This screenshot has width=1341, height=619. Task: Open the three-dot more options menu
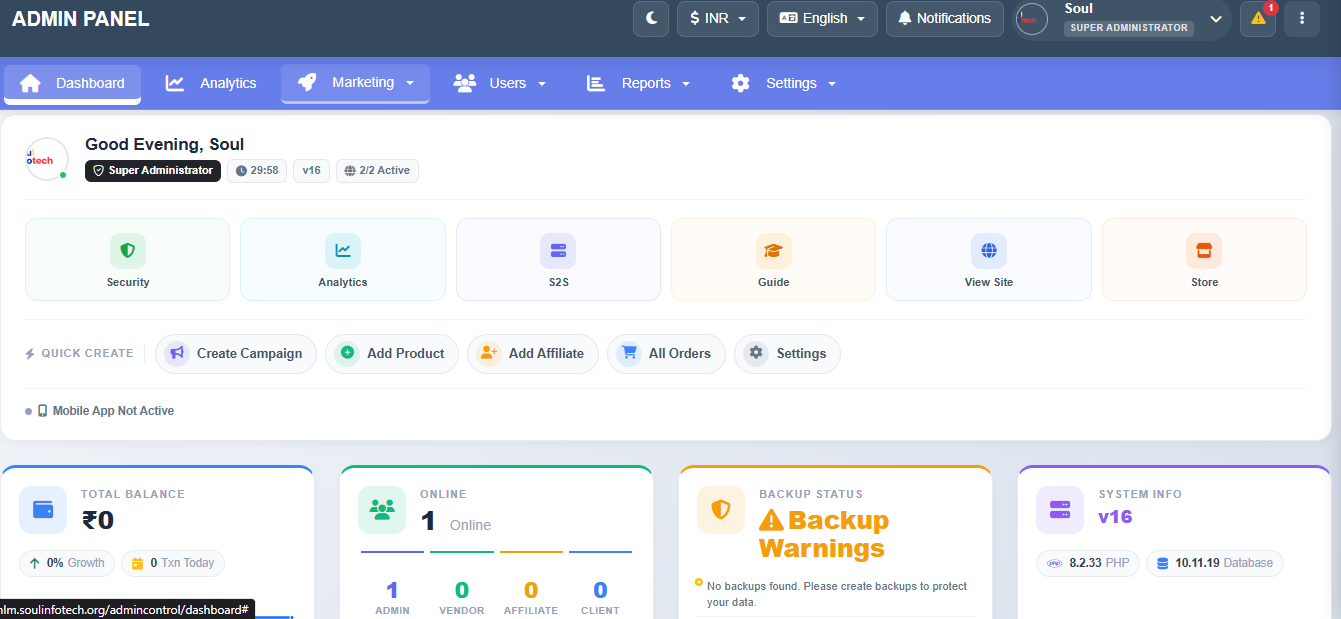click(x=1302, y=18)
